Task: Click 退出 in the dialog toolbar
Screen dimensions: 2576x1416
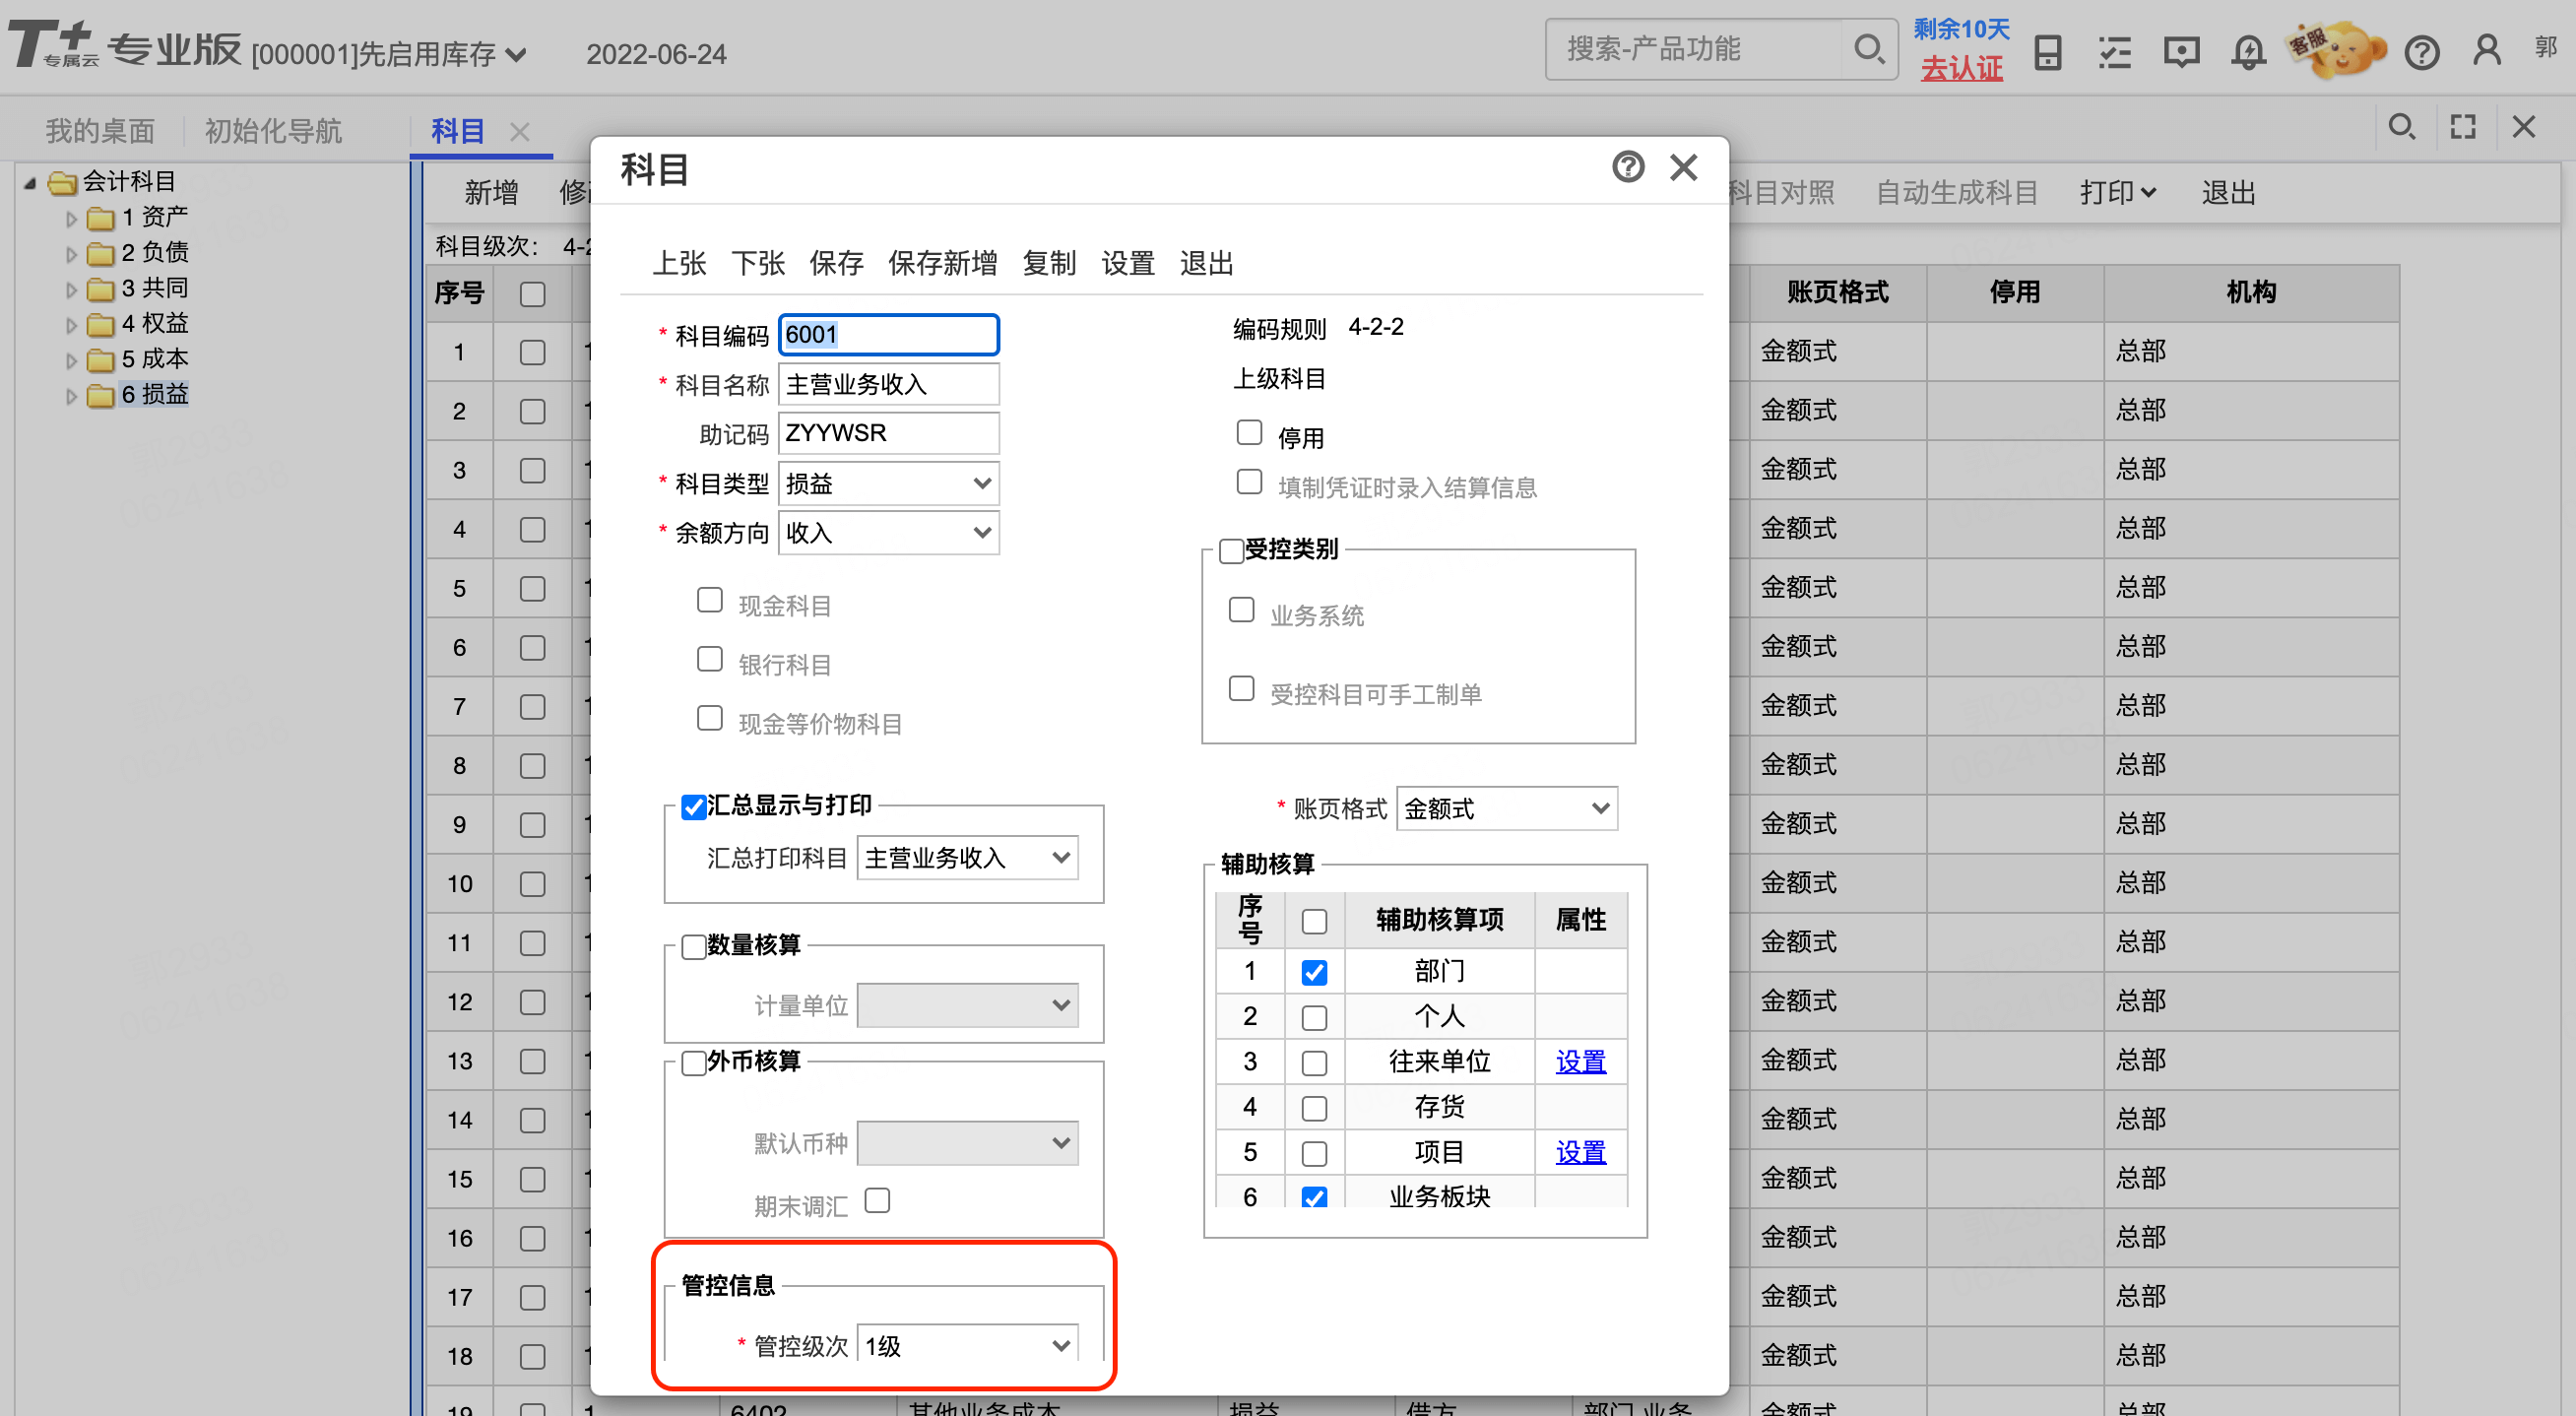Action: pos(1206,264)
